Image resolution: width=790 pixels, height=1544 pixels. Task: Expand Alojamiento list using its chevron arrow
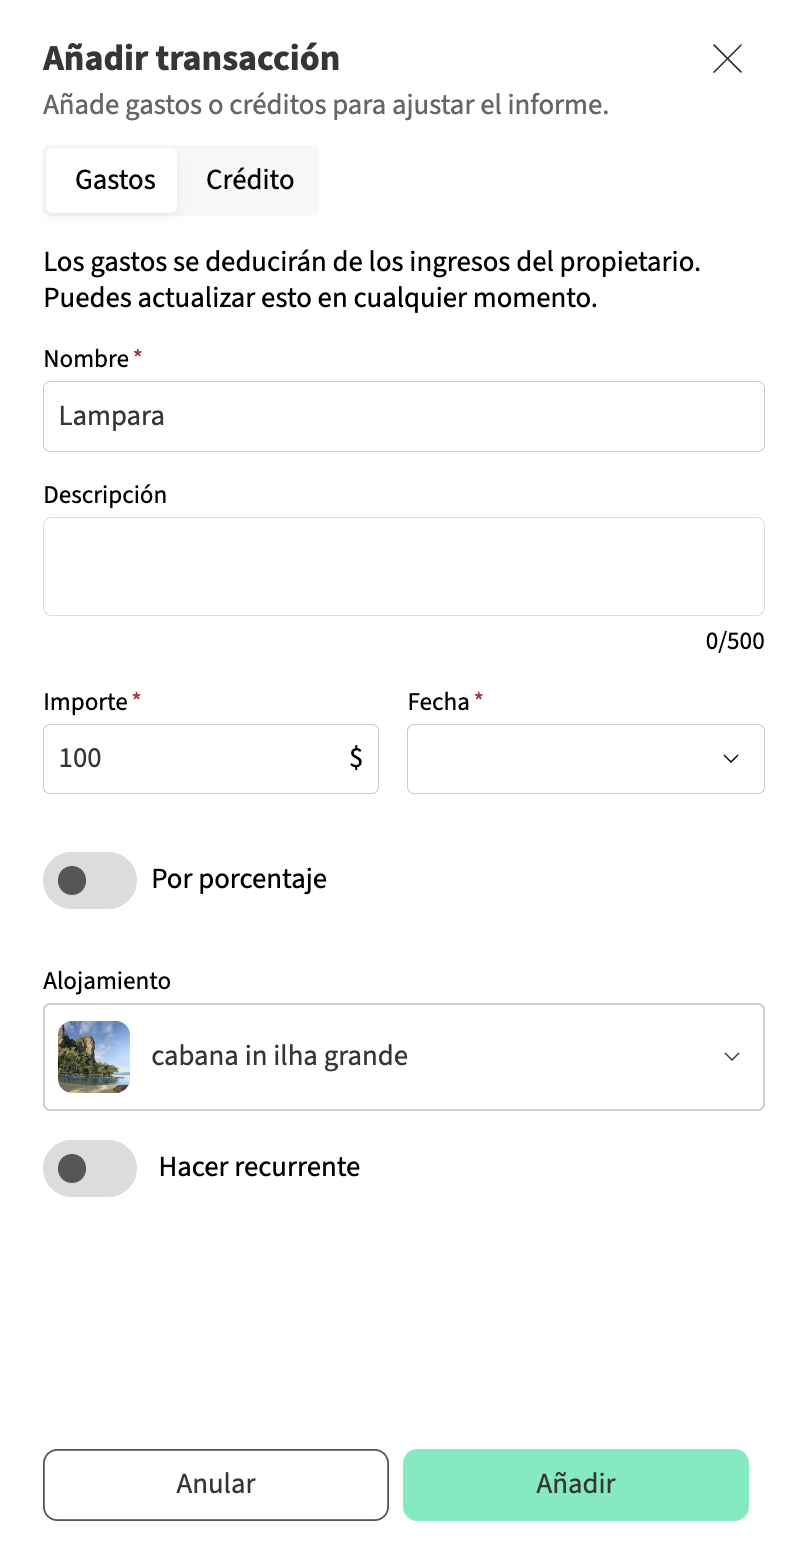tap(732, 1056)
